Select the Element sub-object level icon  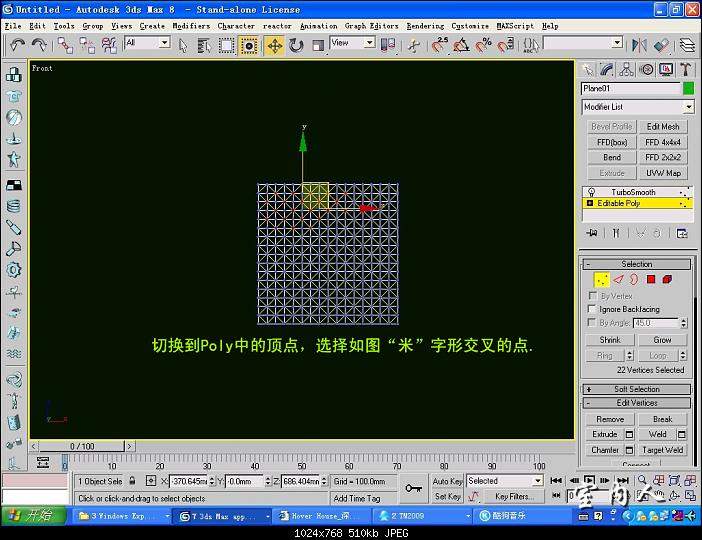(x=667, y=279)
